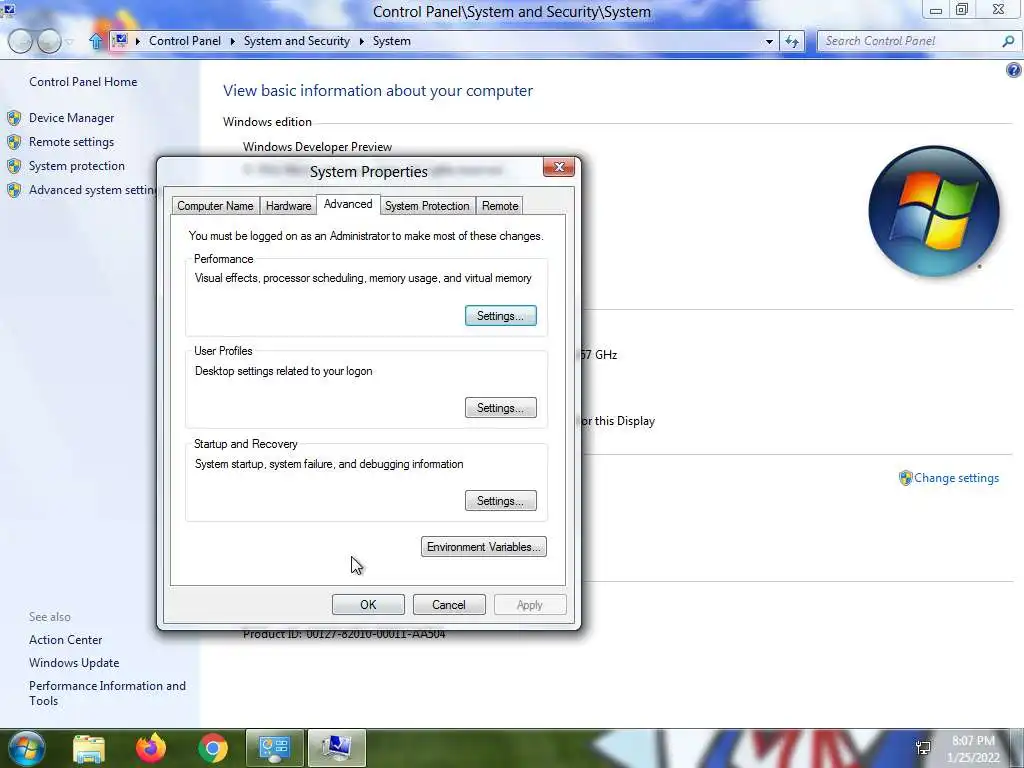Screen dimensions: 1024x768
Task: Open Control Panel Home link
Action: pos(83,82)
